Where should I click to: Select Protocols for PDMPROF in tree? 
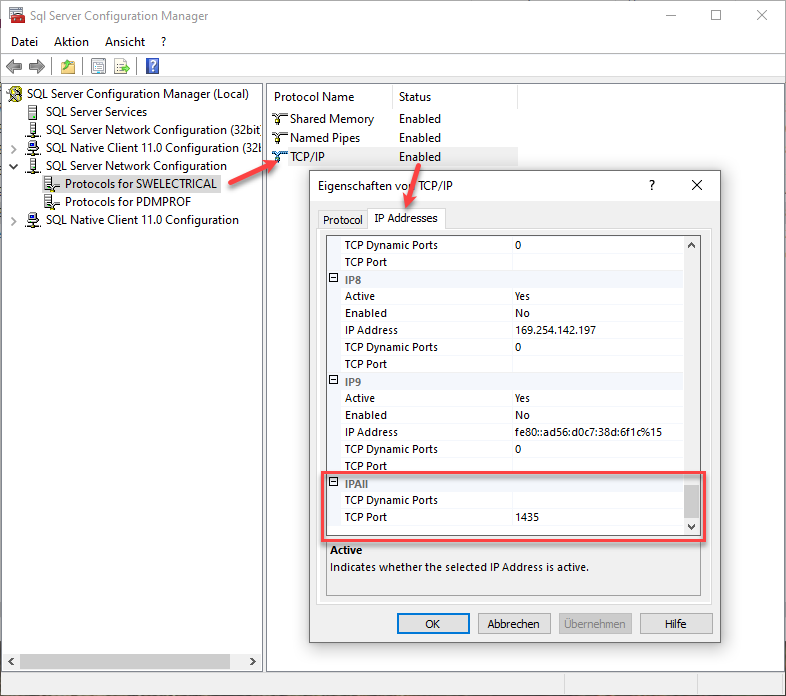[127, 202]
